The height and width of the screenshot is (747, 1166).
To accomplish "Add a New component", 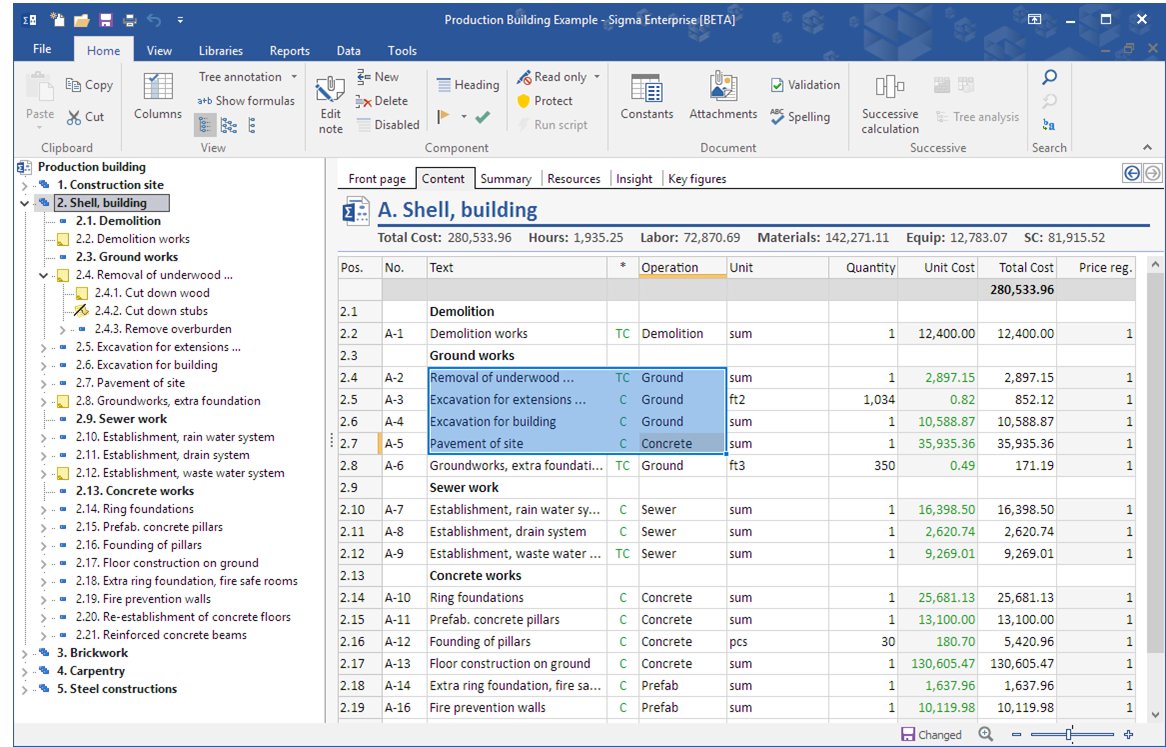I will (378, 77).
